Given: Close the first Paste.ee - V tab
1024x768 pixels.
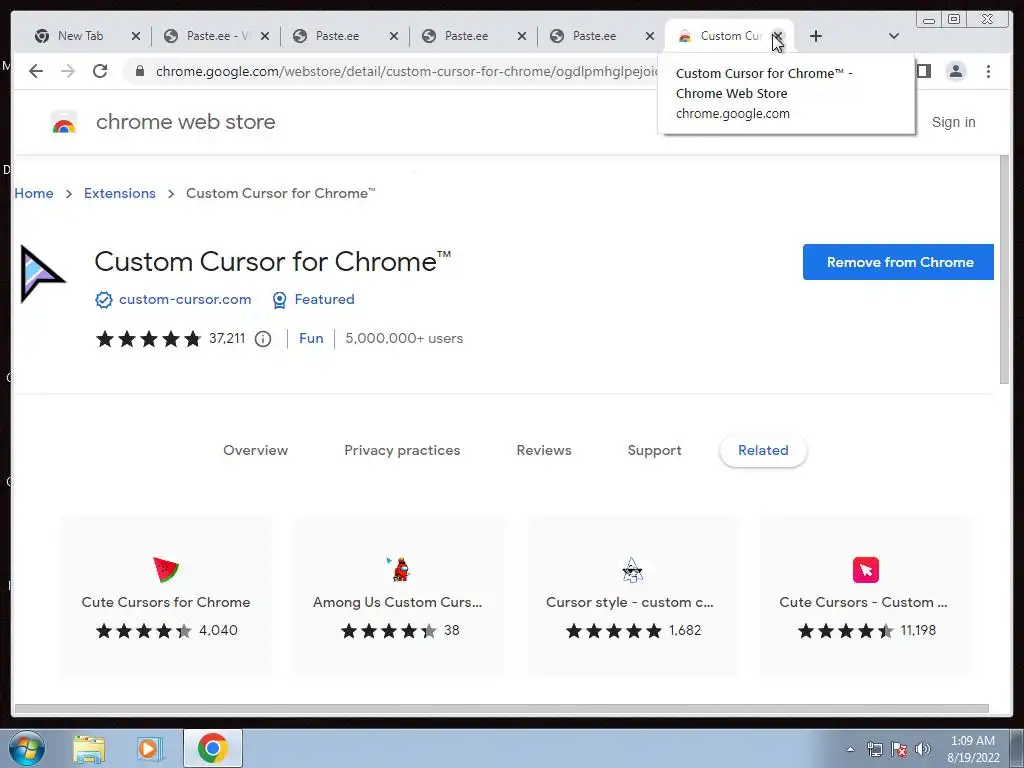Looking at the screenshot, I should 264,36.
